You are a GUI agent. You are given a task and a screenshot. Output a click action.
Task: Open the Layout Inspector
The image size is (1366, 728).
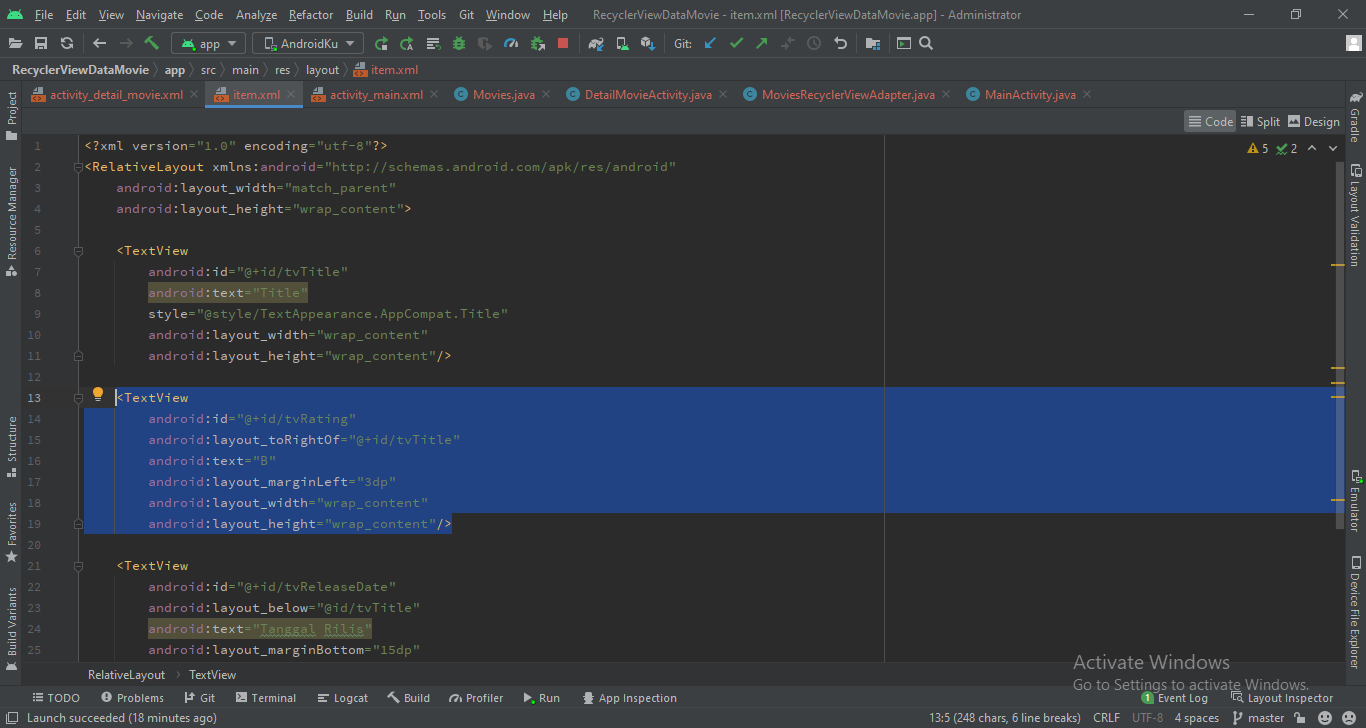pos(1282,698)
